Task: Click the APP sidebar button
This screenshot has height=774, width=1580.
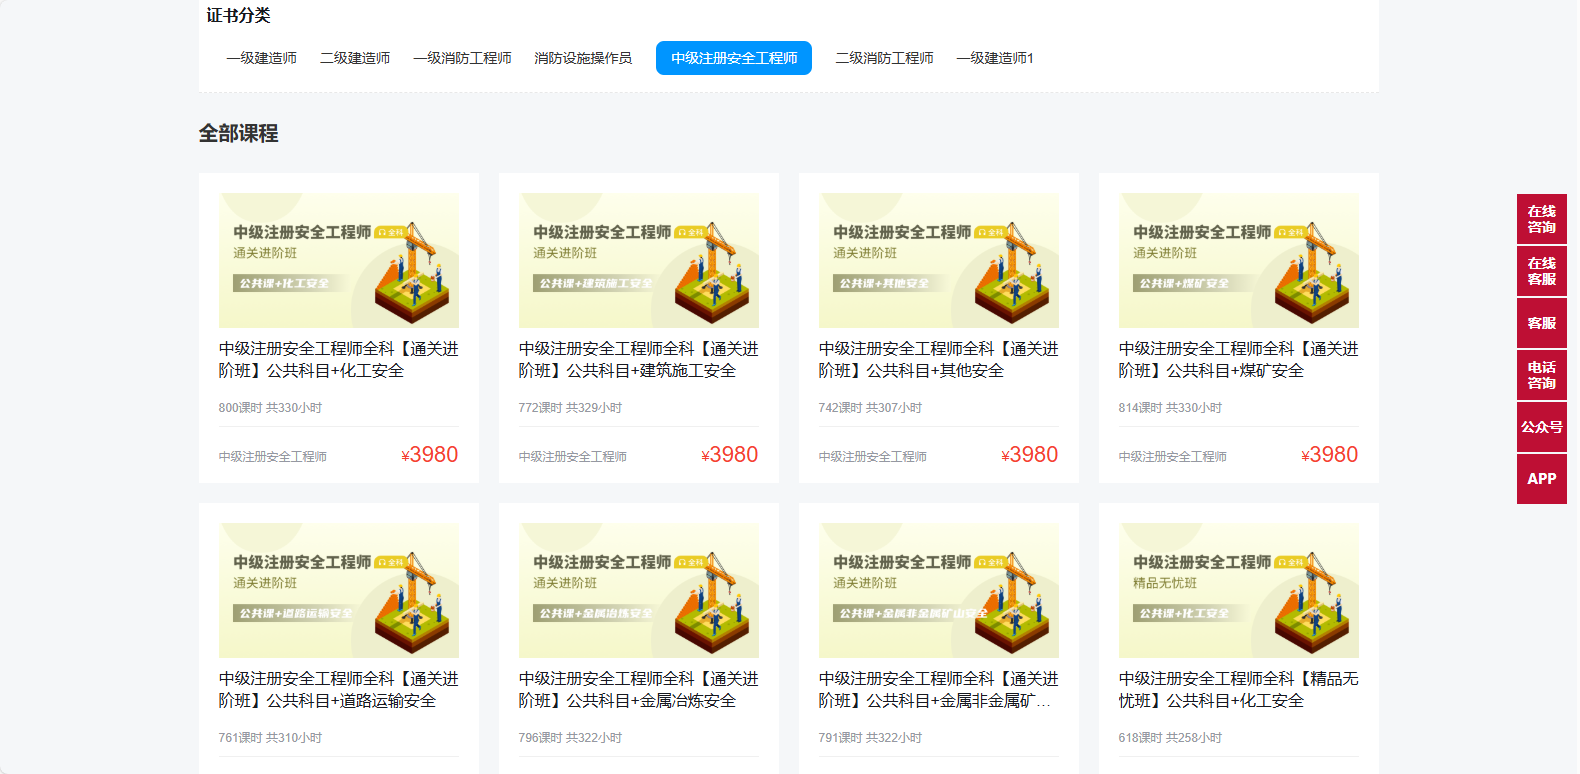Action: coord(1541,479)
